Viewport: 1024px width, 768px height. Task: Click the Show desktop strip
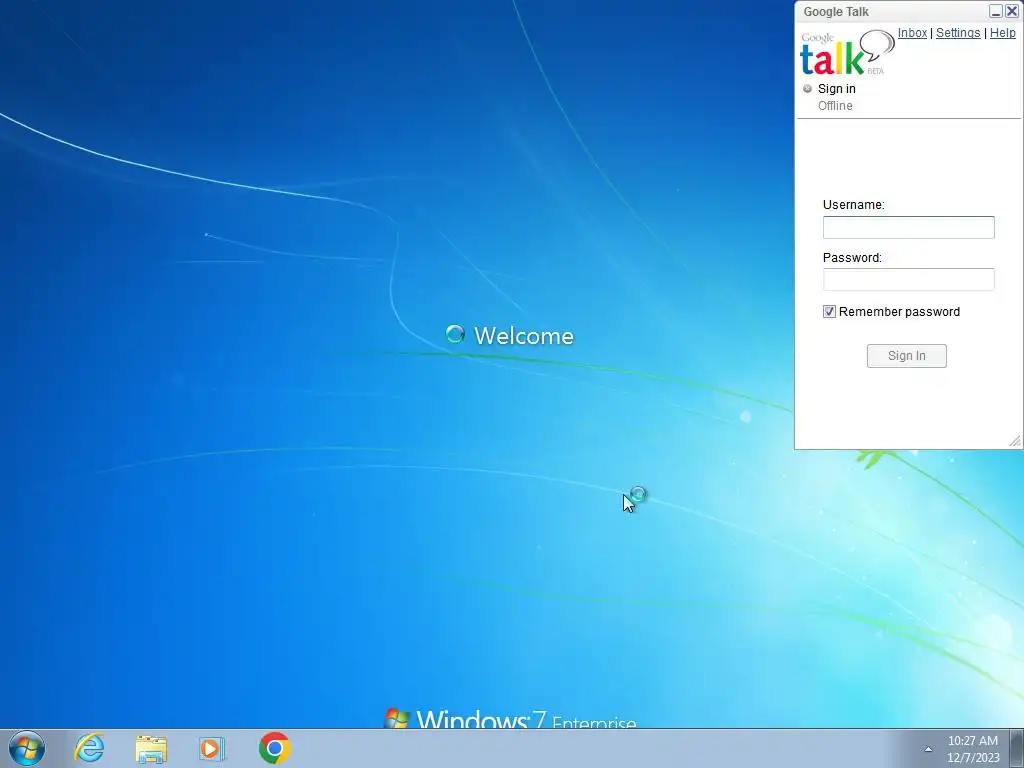click(x=1017, y=748)
